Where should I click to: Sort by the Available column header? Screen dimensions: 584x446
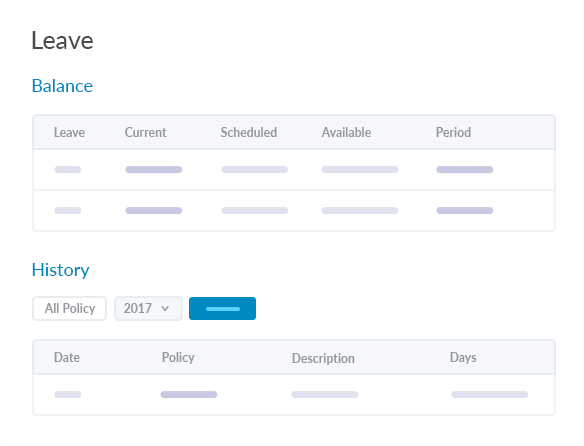pos(346,132)
